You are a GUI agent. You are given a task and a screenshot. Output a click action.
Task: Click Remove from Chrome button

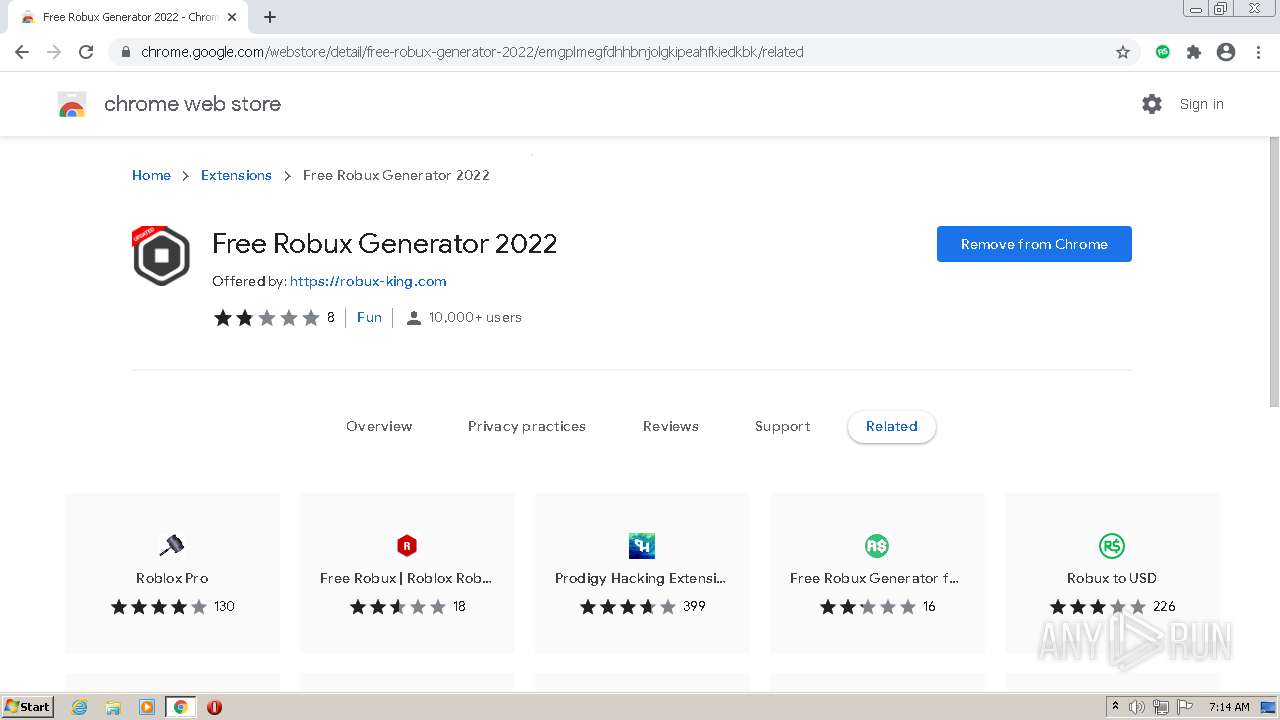click(1034, 244)
